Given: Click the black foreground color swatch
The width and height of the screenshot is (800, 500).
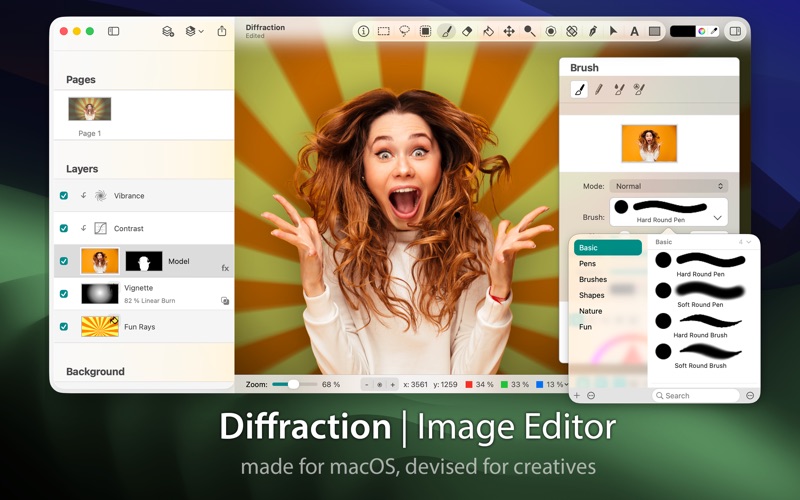Looking at the screenshot, I should coord(683,31).
